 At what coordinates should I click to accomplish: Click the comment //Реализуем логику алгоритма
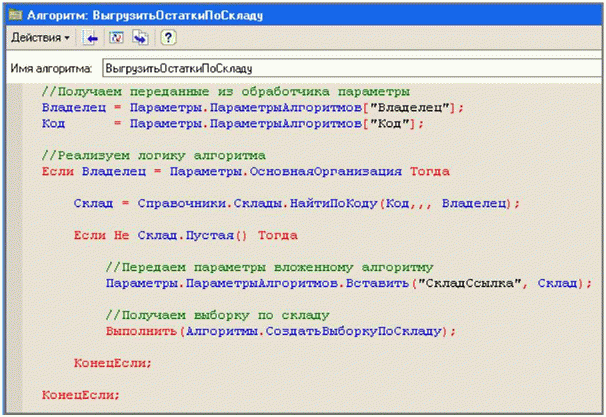coord(153,156)
